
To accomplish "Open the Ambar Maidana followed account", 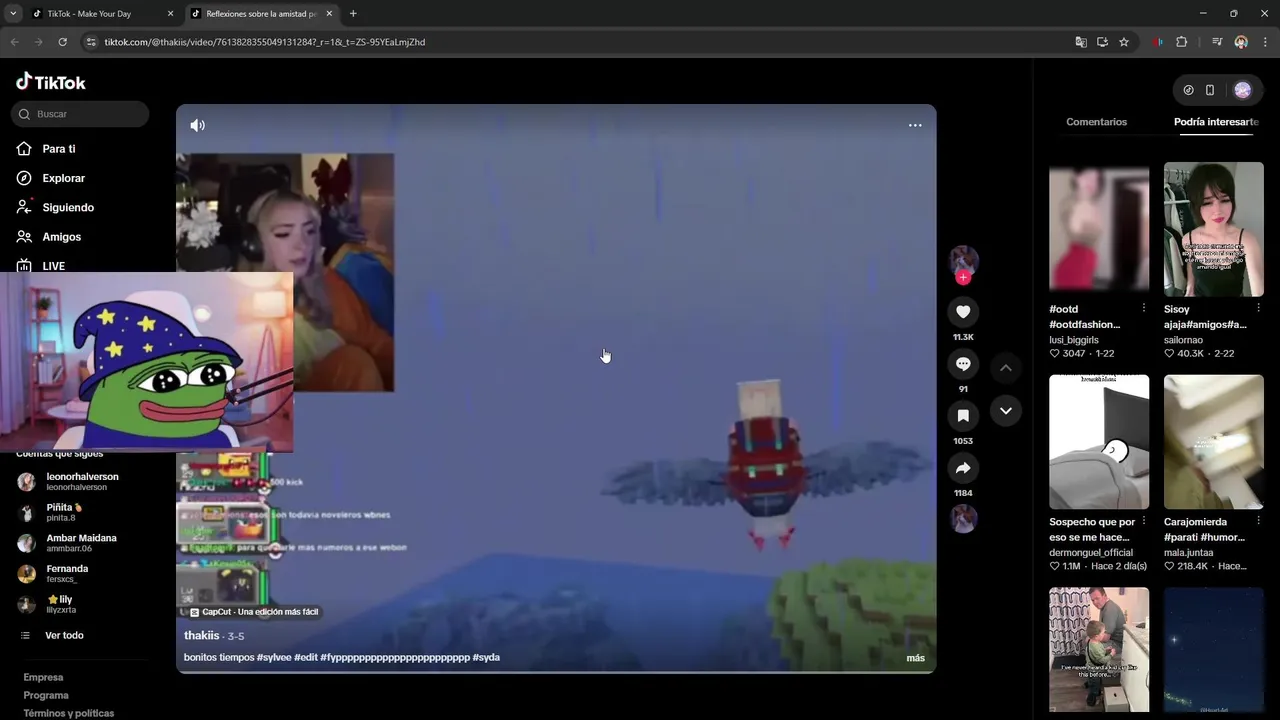I will tap(80, 543).
